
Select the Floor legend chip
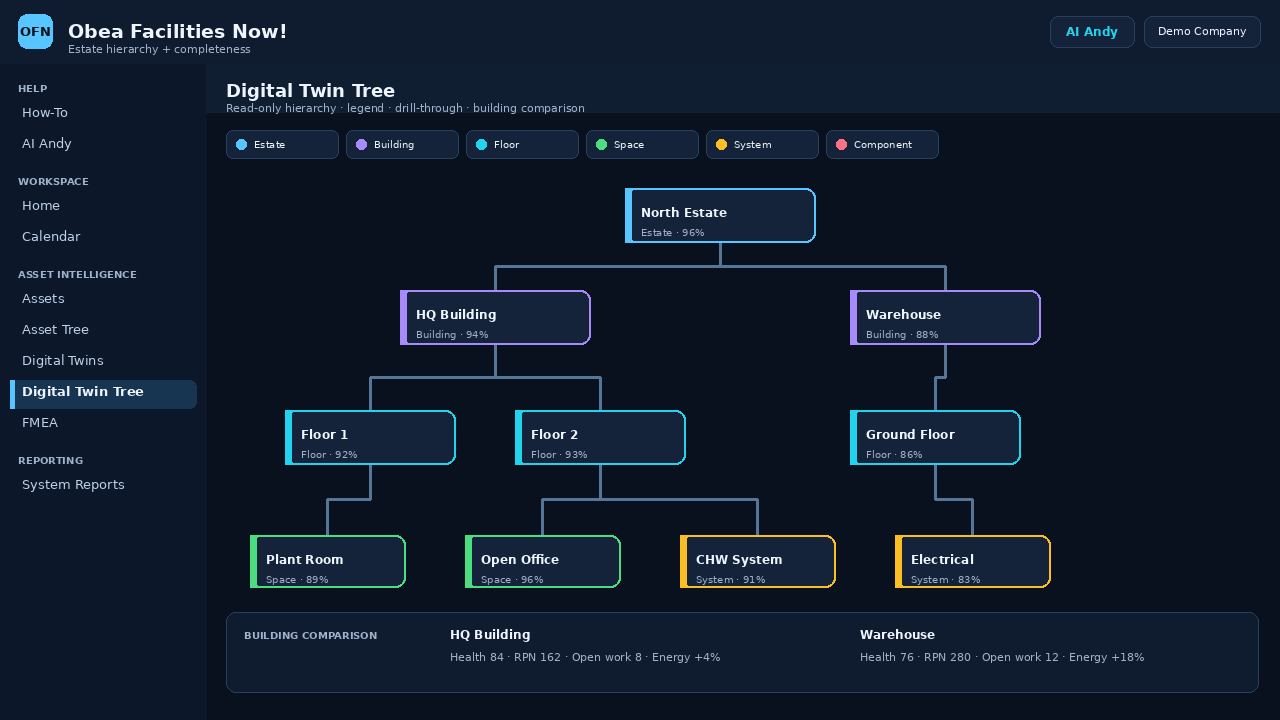tap(522, 145)
